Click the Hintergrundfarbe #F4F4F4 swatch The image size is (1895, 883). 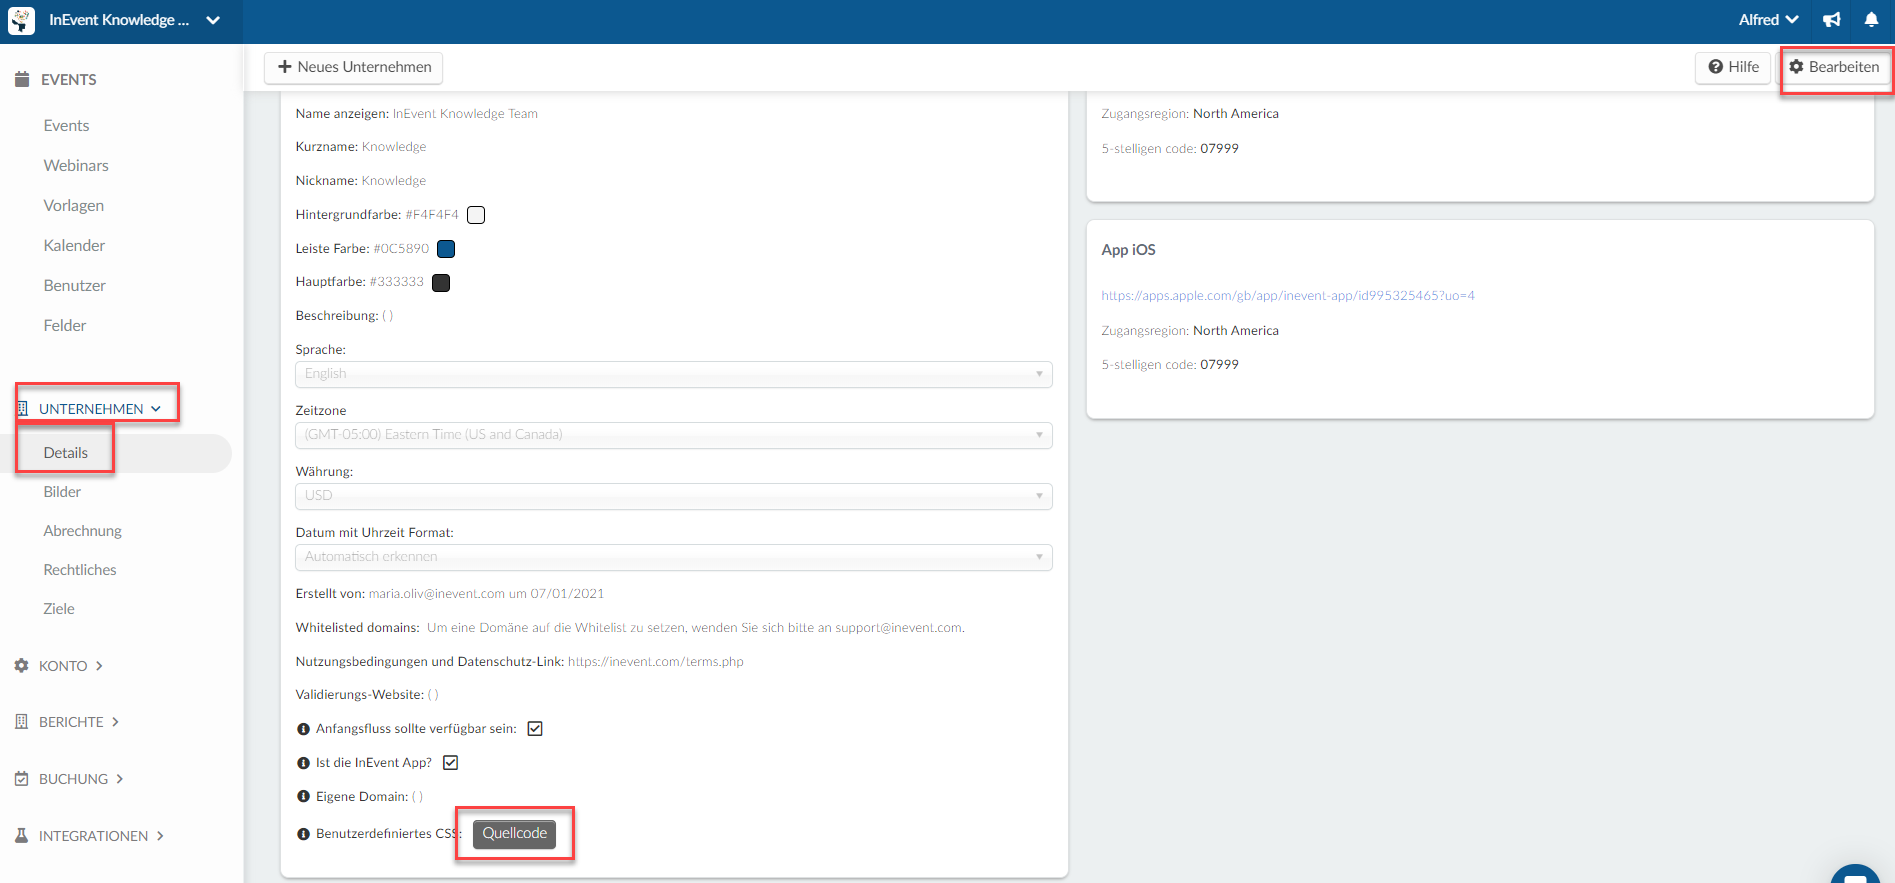tap(476, 215)
